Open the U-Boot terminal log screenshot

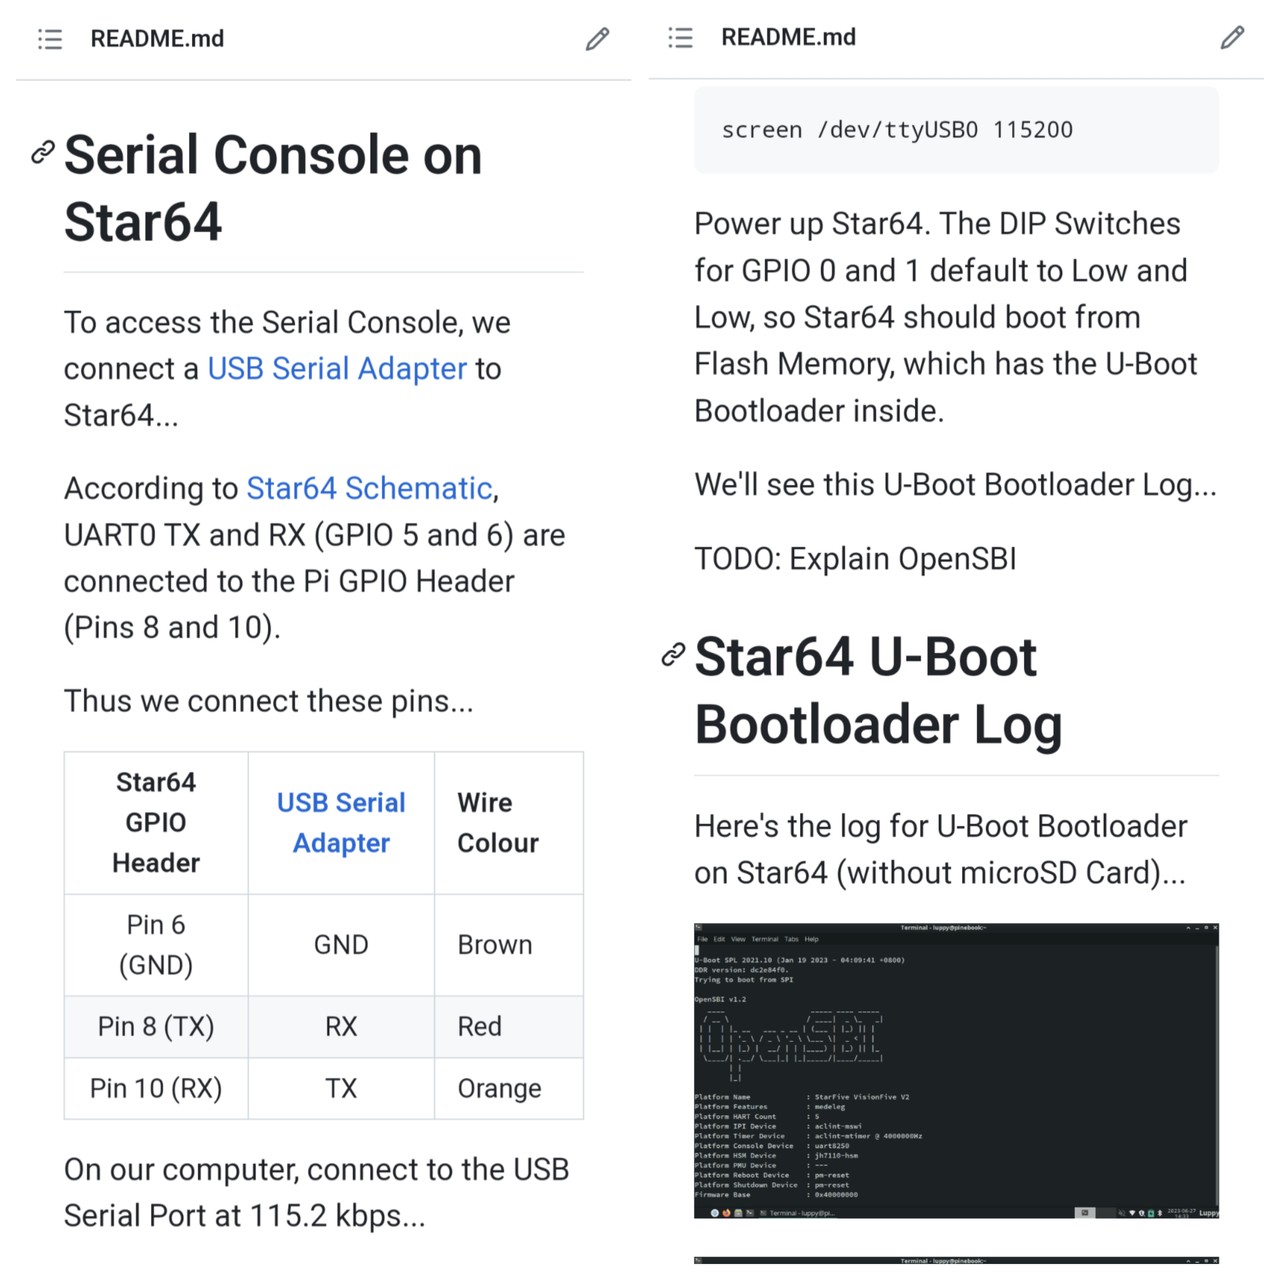(x=956, y=1070)
